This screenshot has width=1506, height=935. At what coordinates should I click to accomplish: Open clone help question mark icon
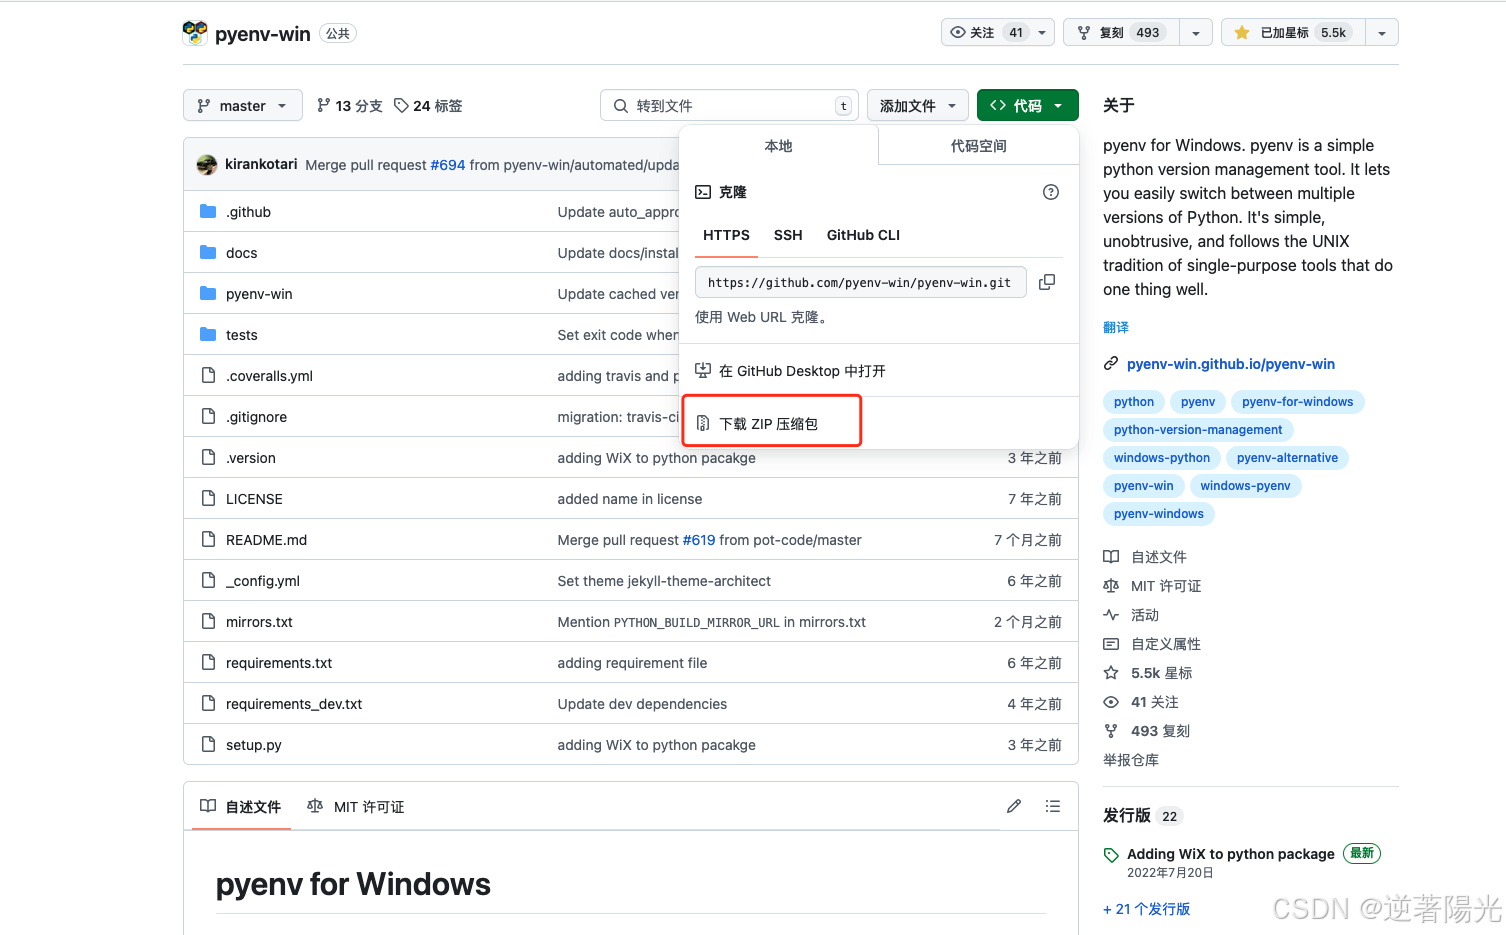tap(1051, 192)
